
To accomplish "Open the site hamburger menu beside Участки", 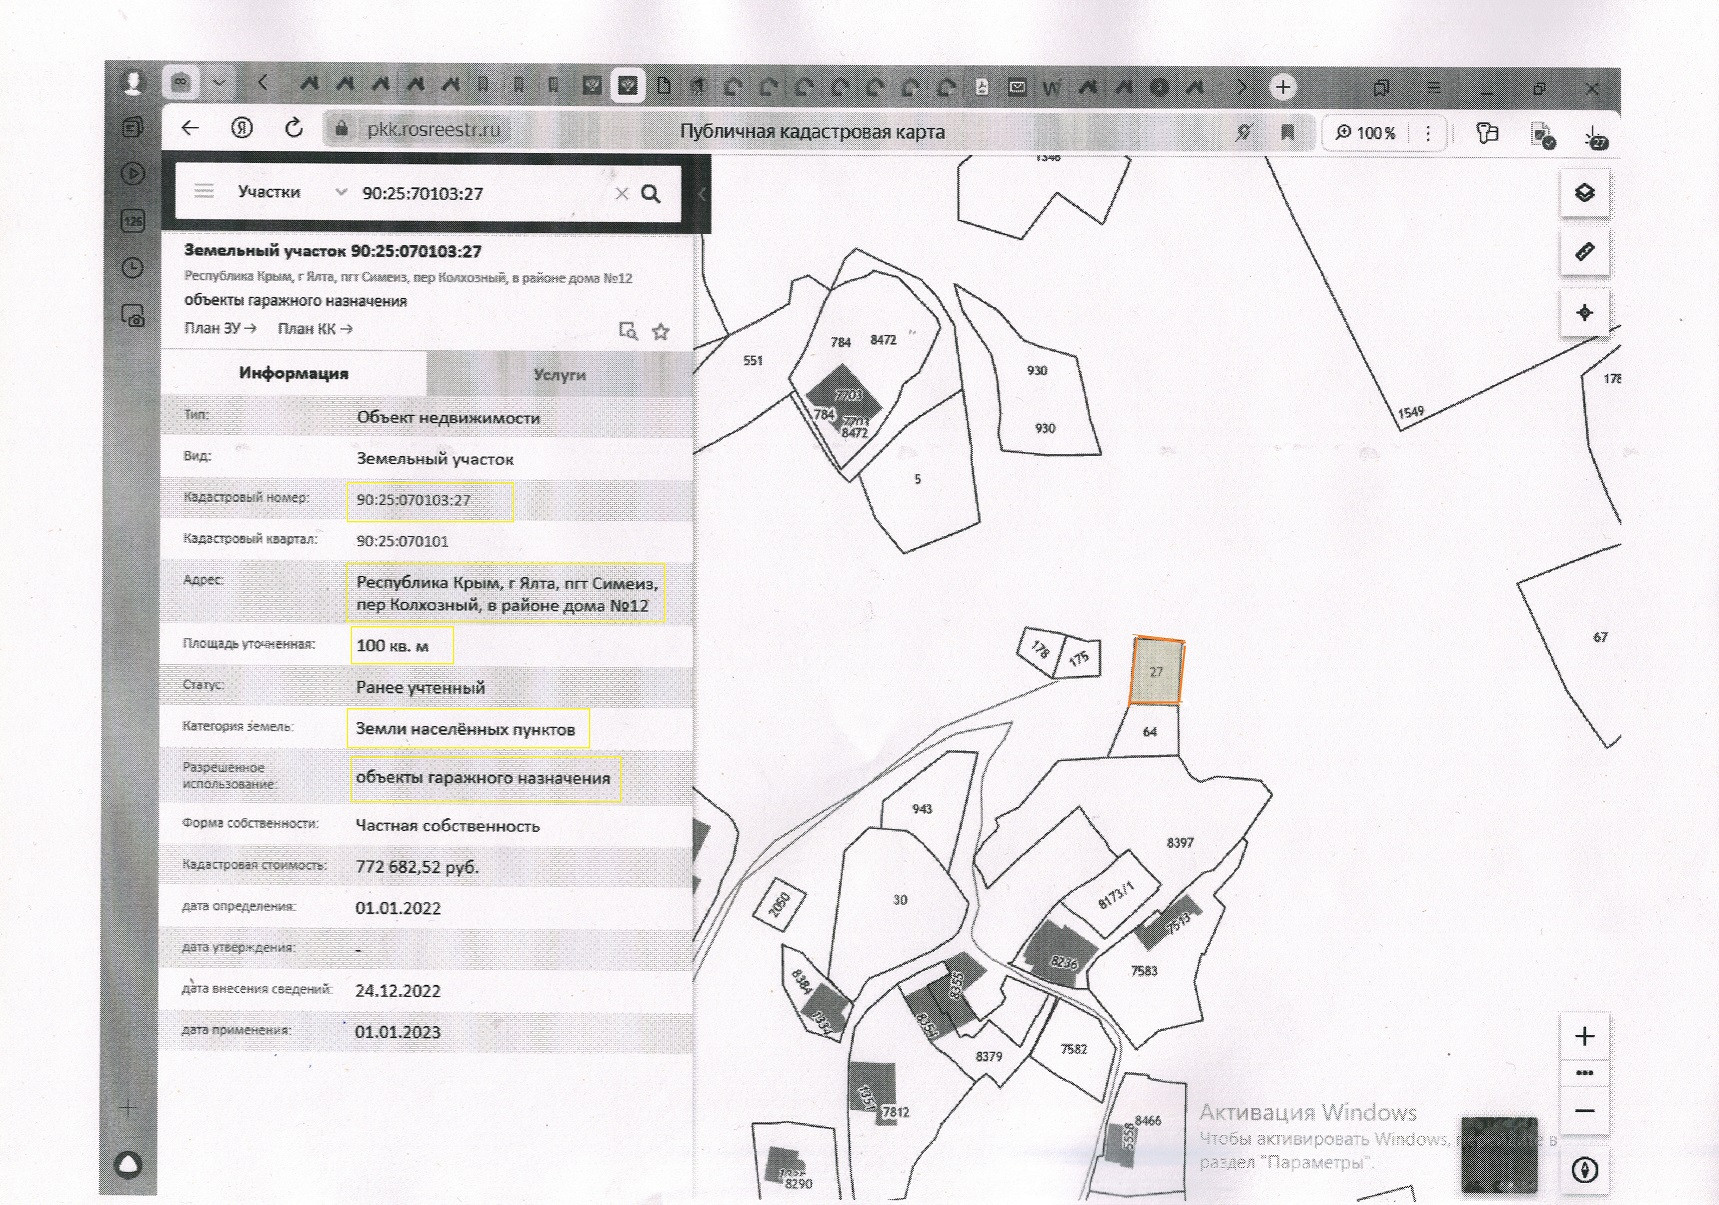I will tap(204, 190).
